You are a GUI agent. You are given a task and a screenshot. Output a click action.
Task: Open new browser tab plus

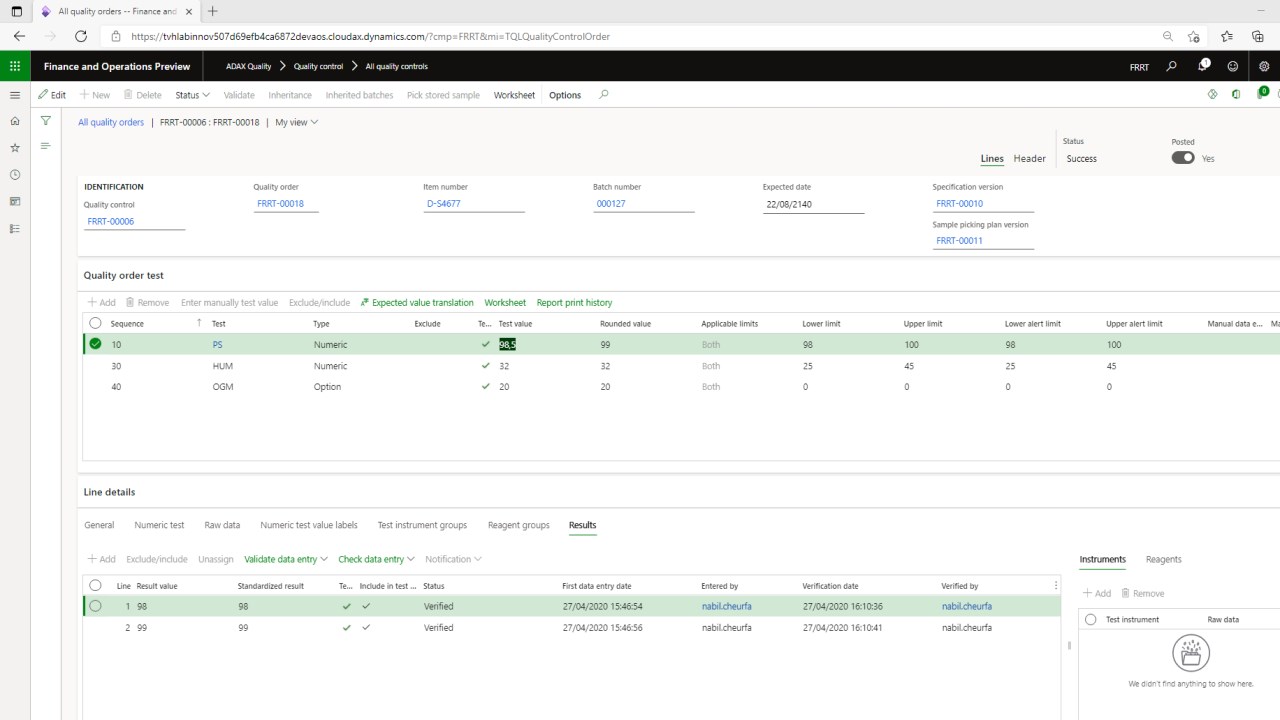[213, 11]
